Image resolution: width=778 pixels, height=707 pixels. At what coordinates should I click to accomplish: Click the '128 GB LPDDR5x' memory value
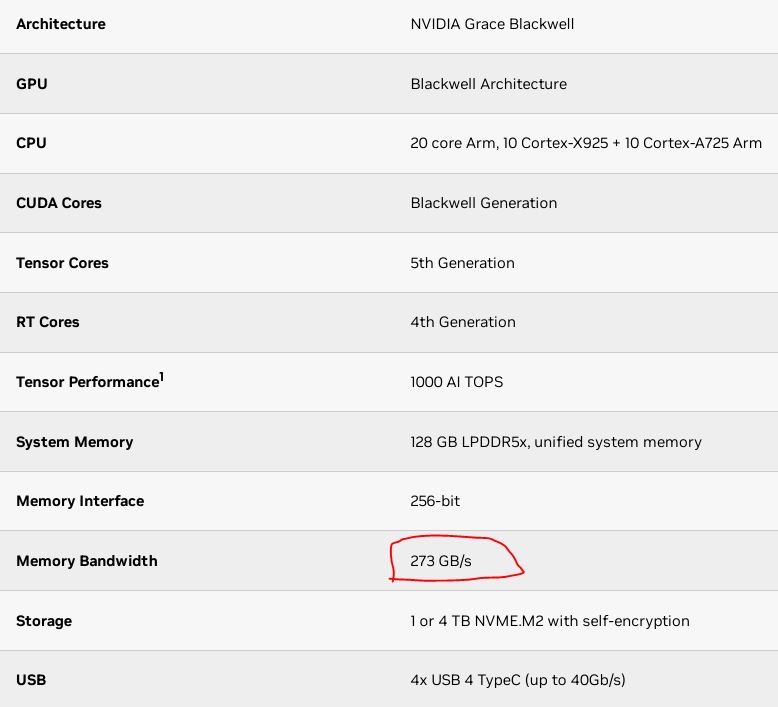556,442
